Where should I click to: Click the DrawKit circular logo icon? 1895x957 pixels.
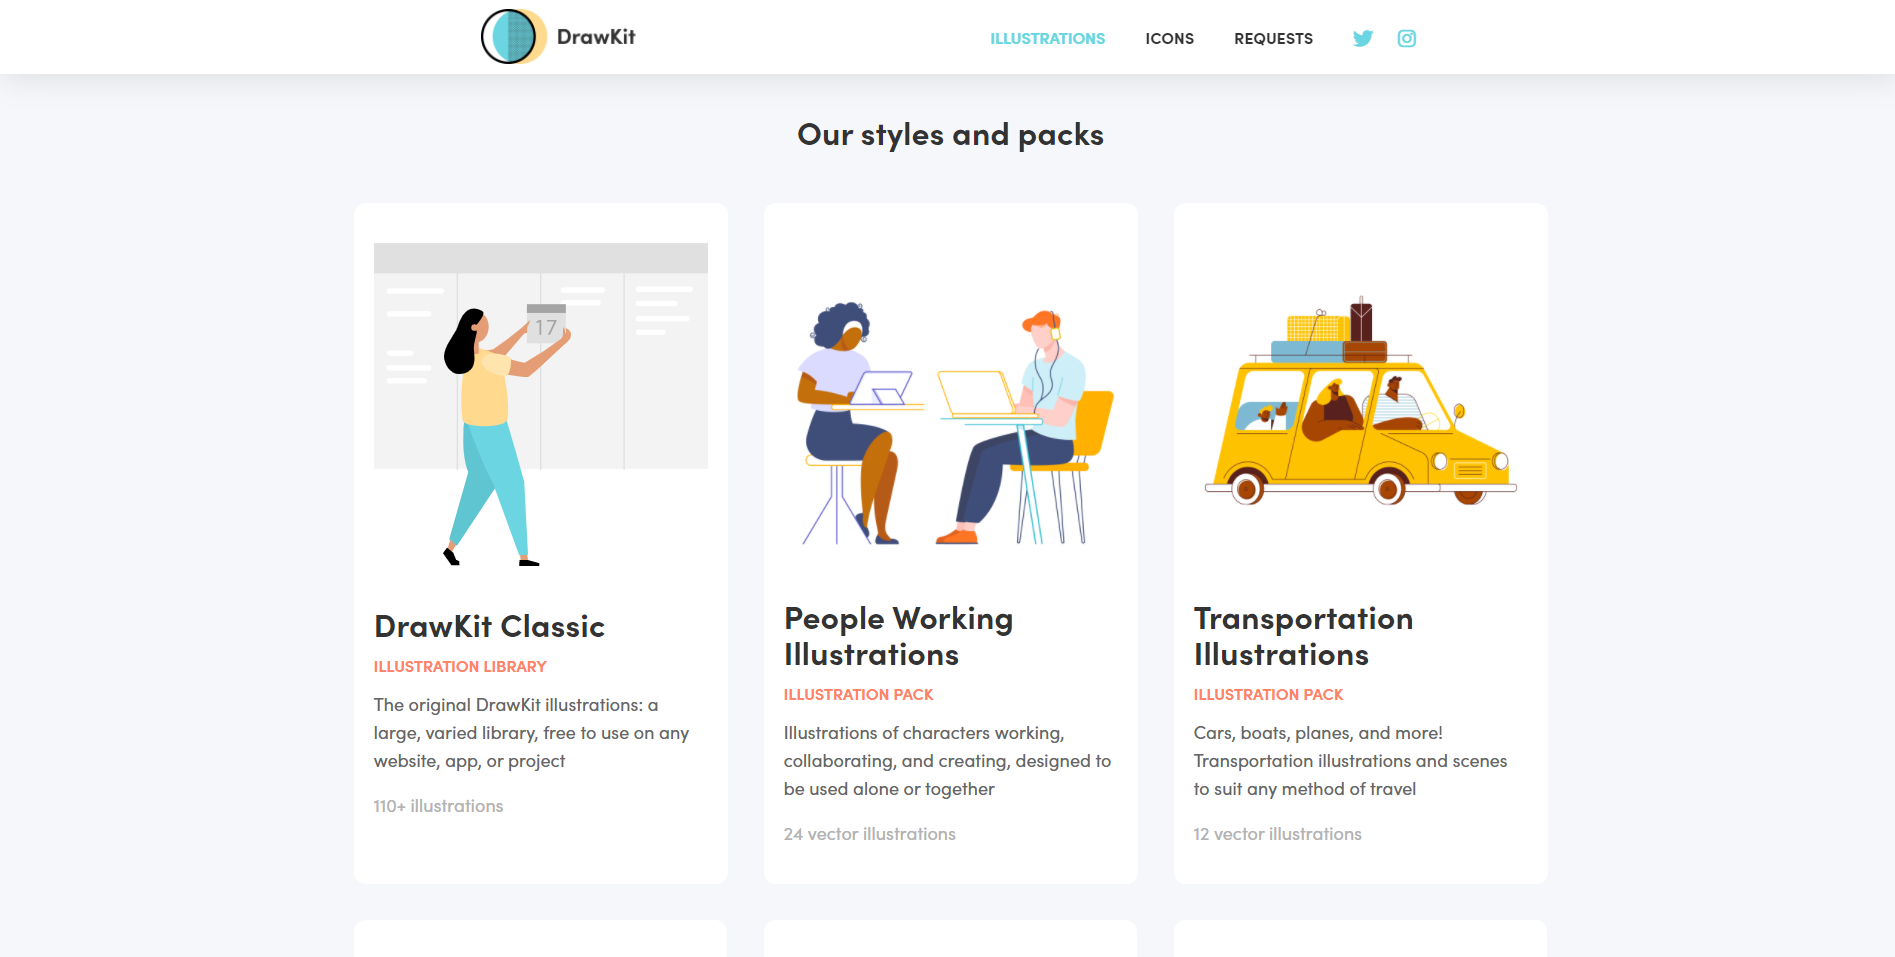click(514, 37)
